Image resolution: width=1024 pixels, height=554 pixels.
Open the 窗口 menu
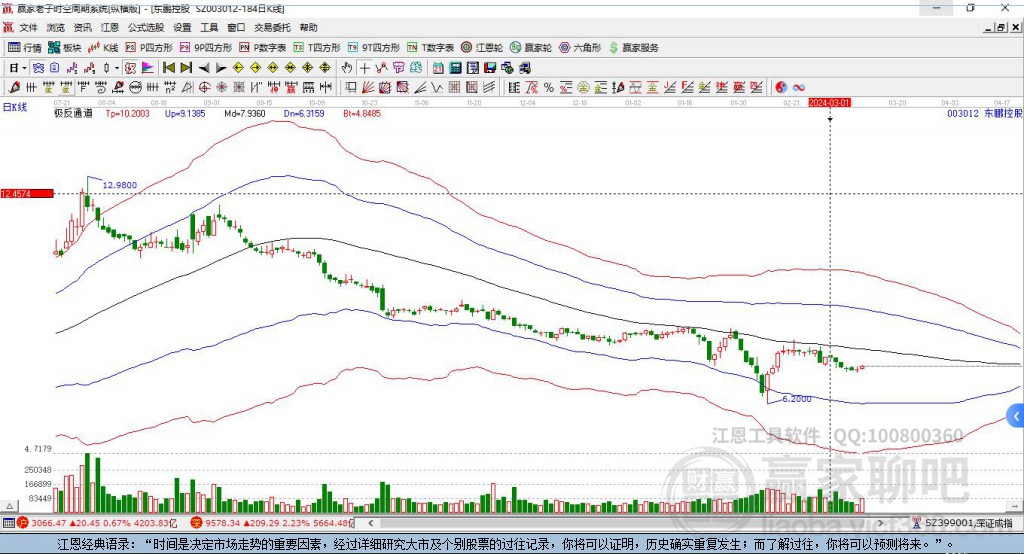pos(236,27)
